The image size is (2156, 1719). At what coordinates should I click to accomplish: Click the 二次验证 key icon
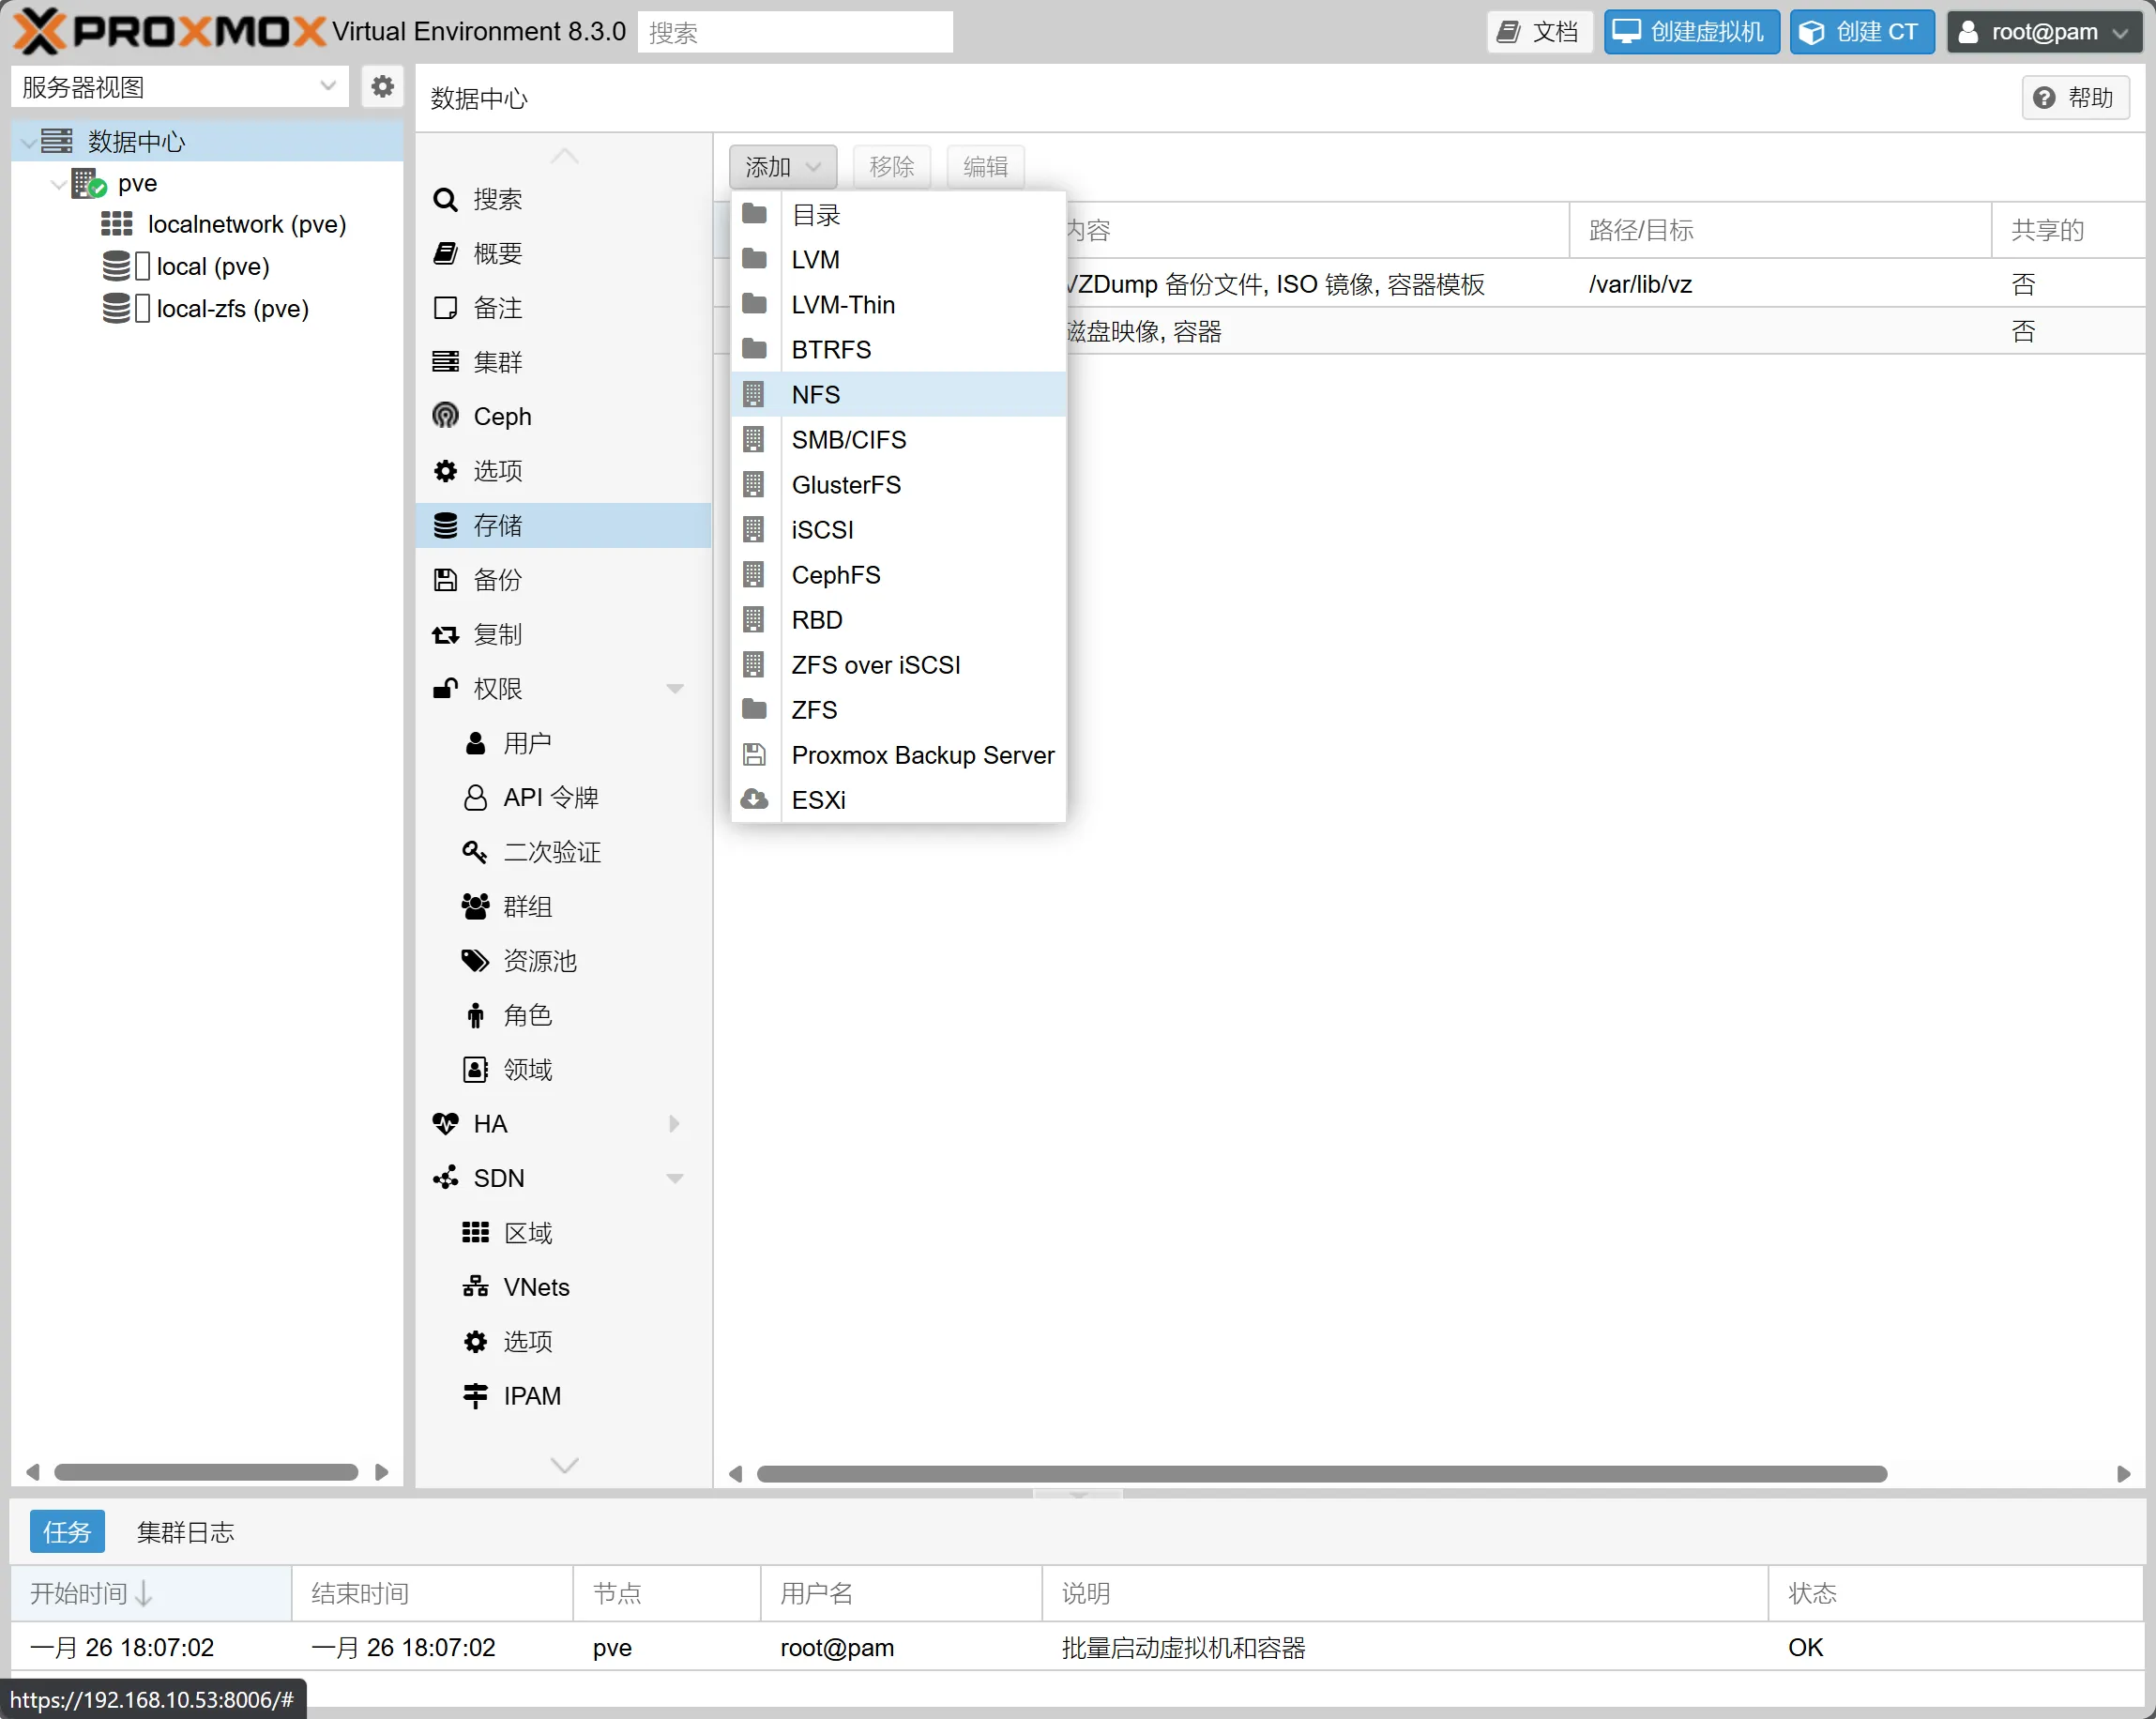pyautogui.click(x=475, y=851)
